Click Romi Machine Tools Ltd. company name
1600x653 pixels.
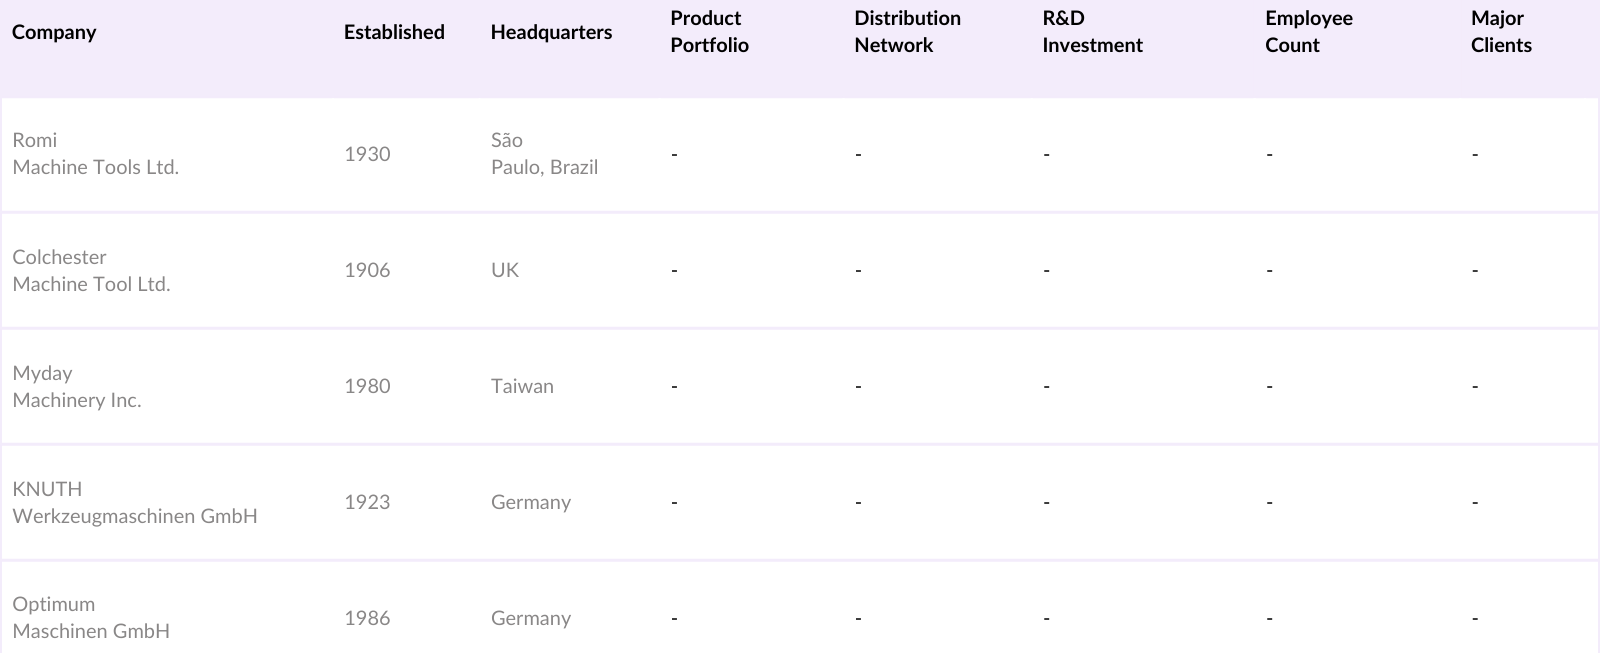point(95,154)
